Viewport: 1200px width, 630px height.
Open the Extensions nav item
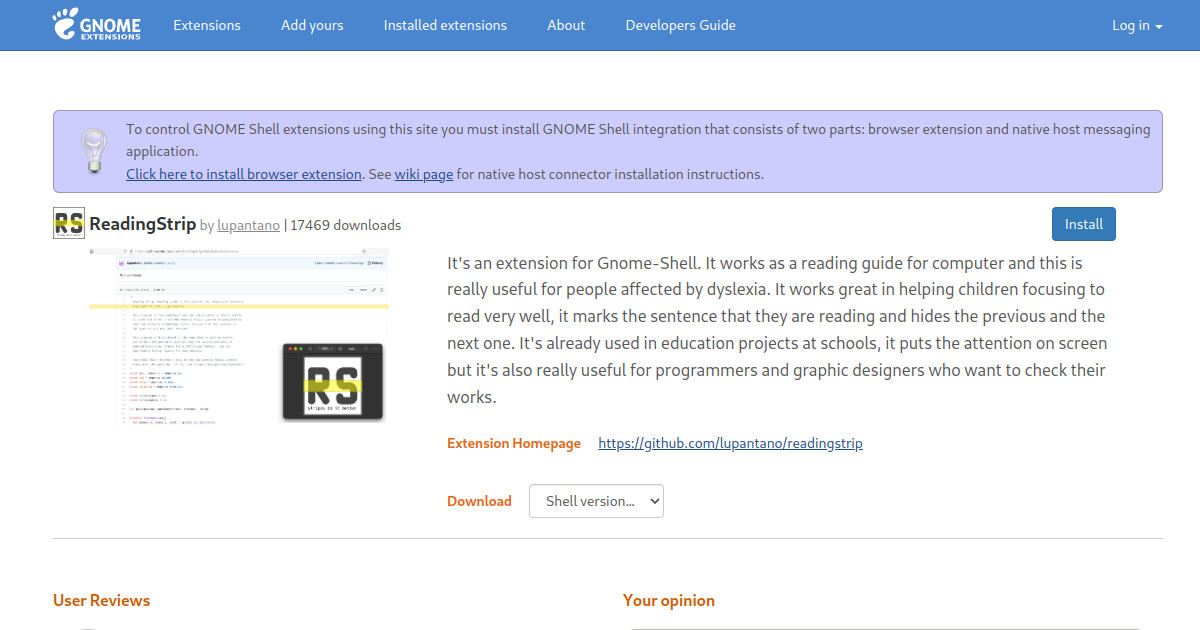207,25
